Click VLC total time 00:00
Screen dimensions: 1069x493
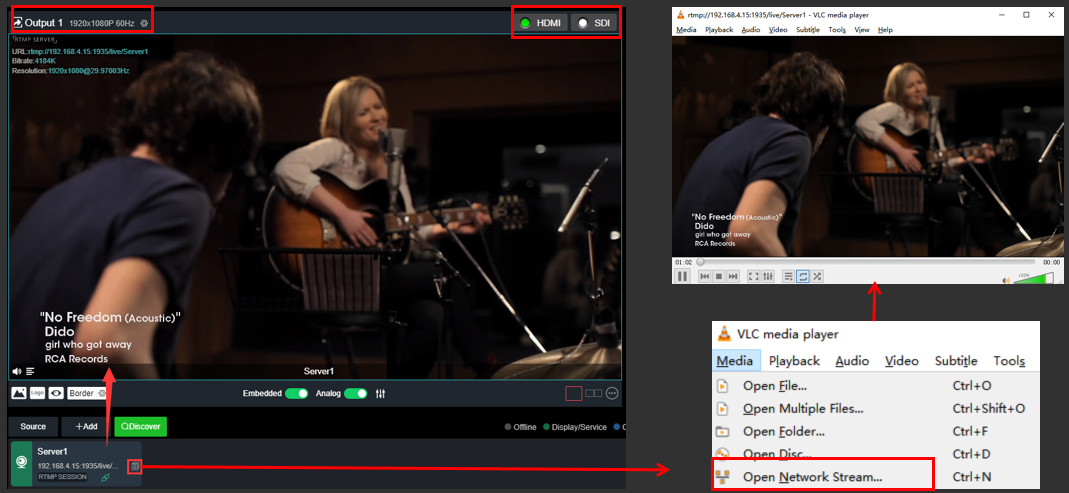click(1051, 262)
